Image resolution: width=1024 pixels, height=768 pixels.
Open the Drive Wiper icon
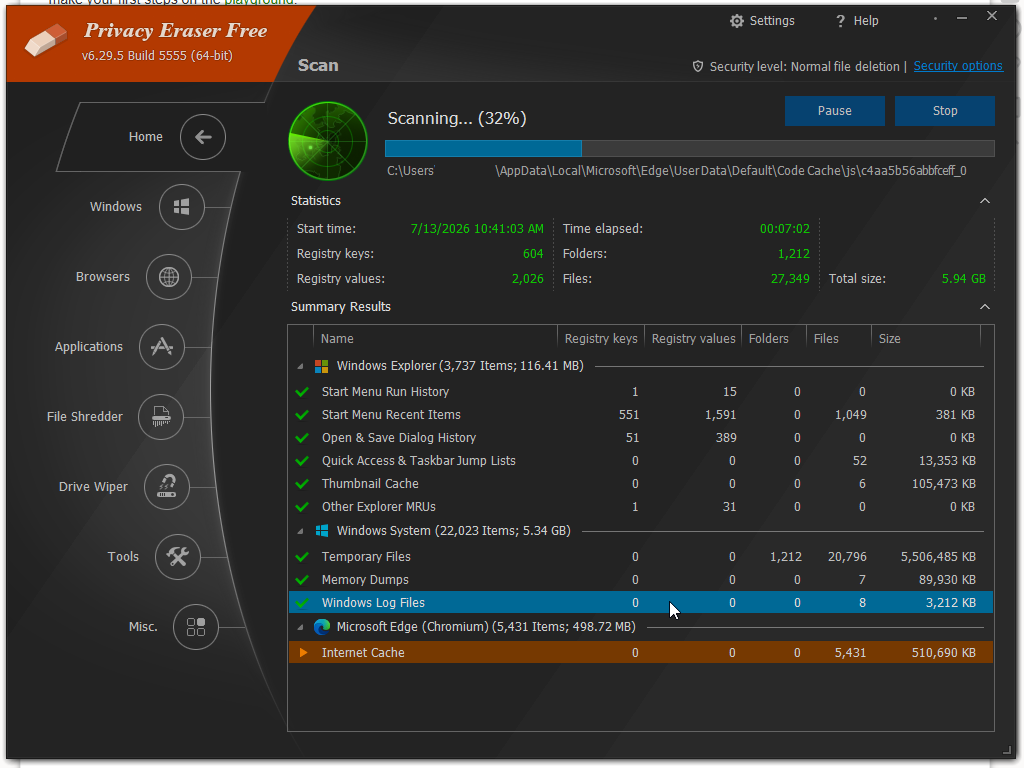tap(167, 487)
